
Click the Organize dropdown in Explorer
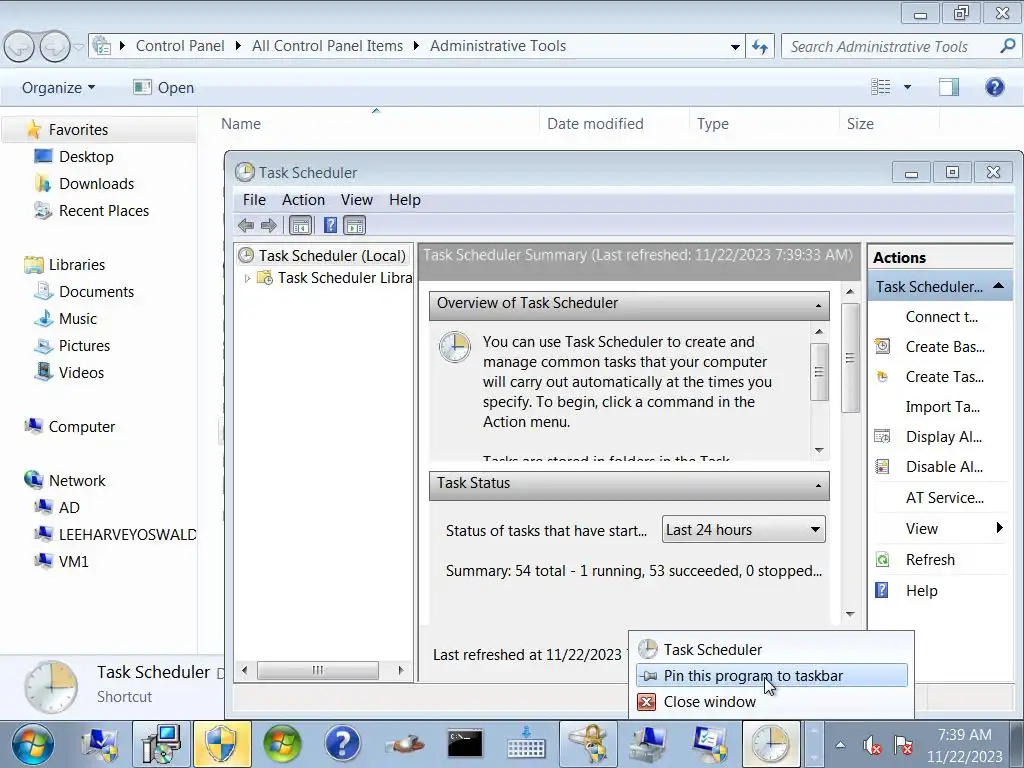point(58,88)
